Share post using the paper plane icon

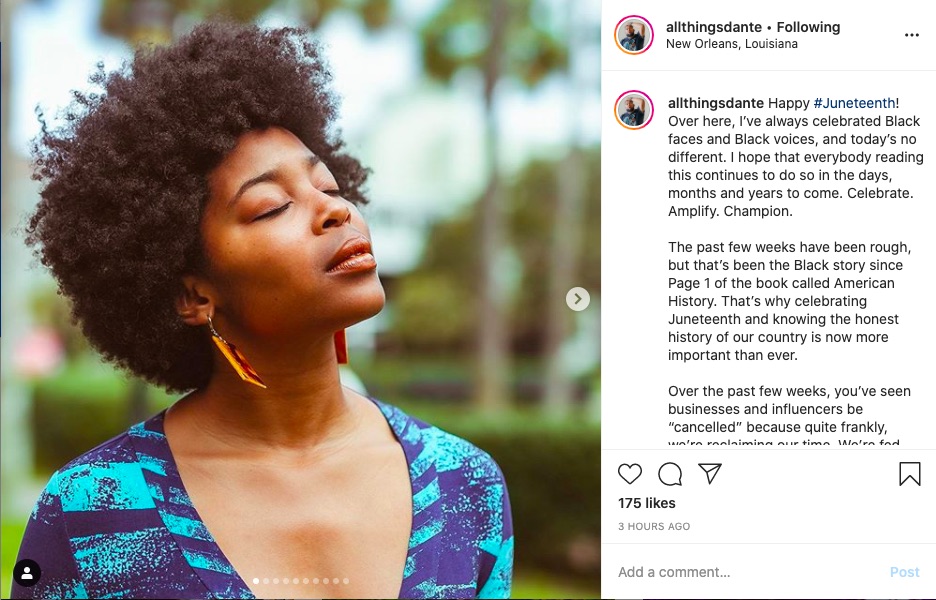coord(710,473)
